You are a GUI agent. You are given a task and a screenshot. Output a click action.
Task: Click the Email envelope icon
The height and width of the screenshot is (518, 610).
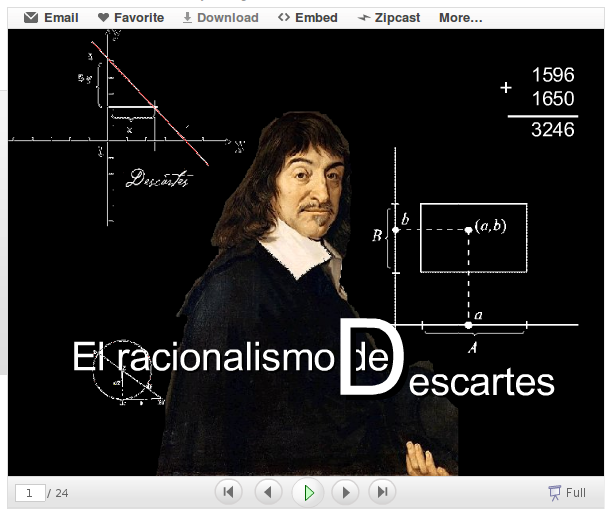pos(31,18)
